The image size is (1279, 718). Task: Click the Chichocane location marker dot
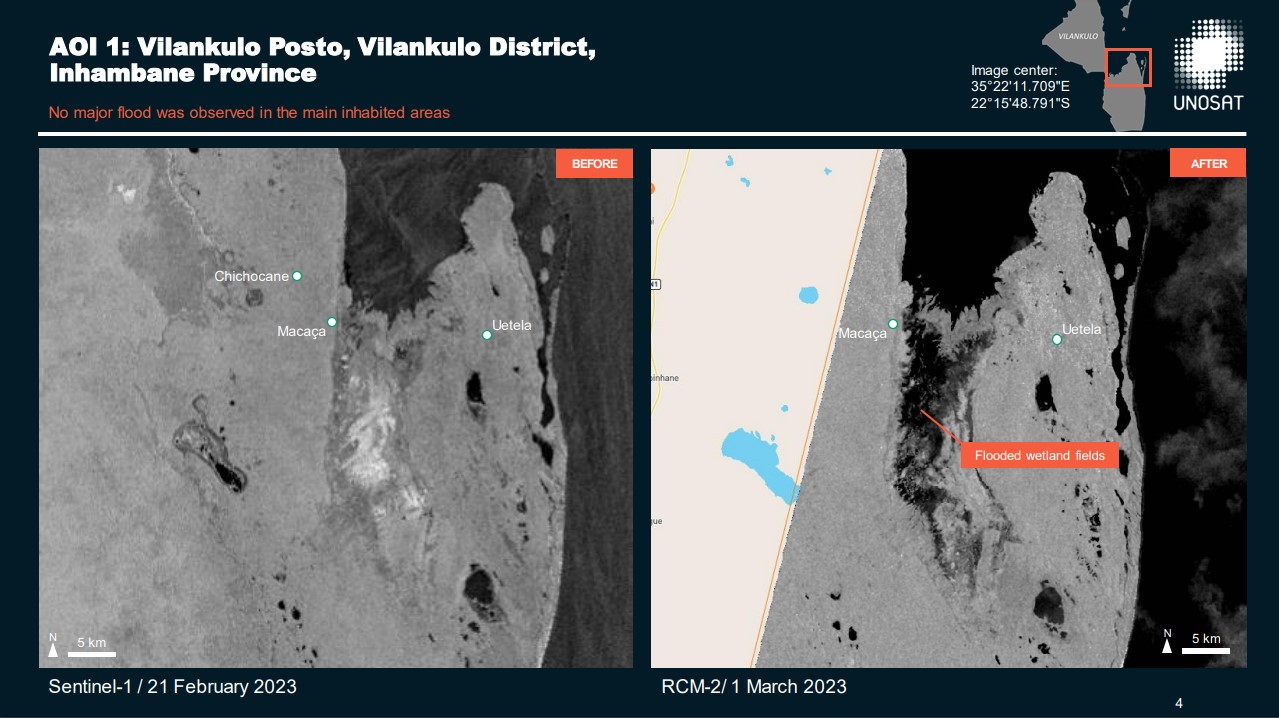pyautogui.click(x=297, y=276)
